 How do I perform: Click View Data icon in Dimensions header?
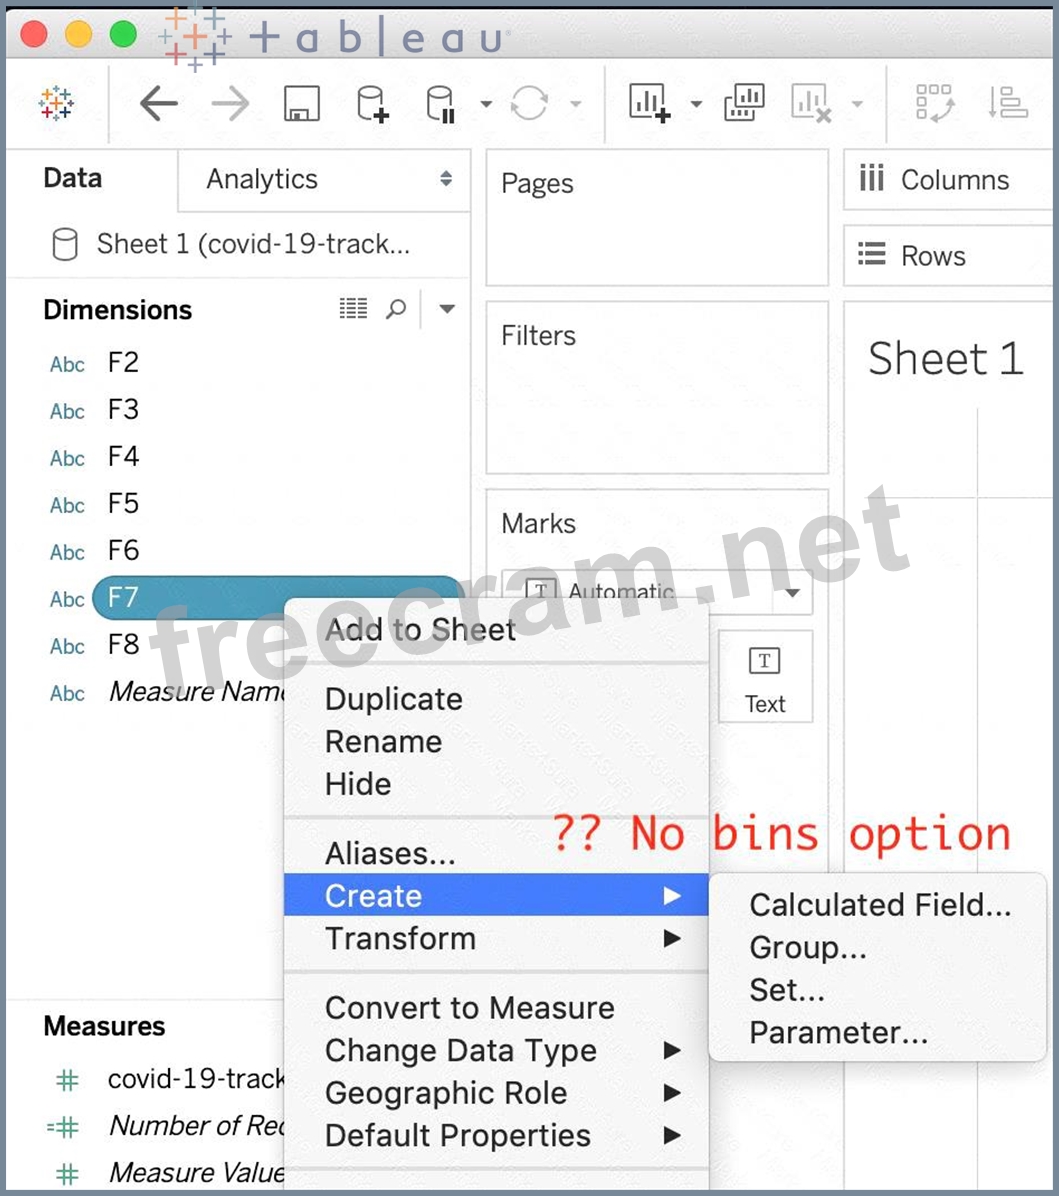coord(353,310)
